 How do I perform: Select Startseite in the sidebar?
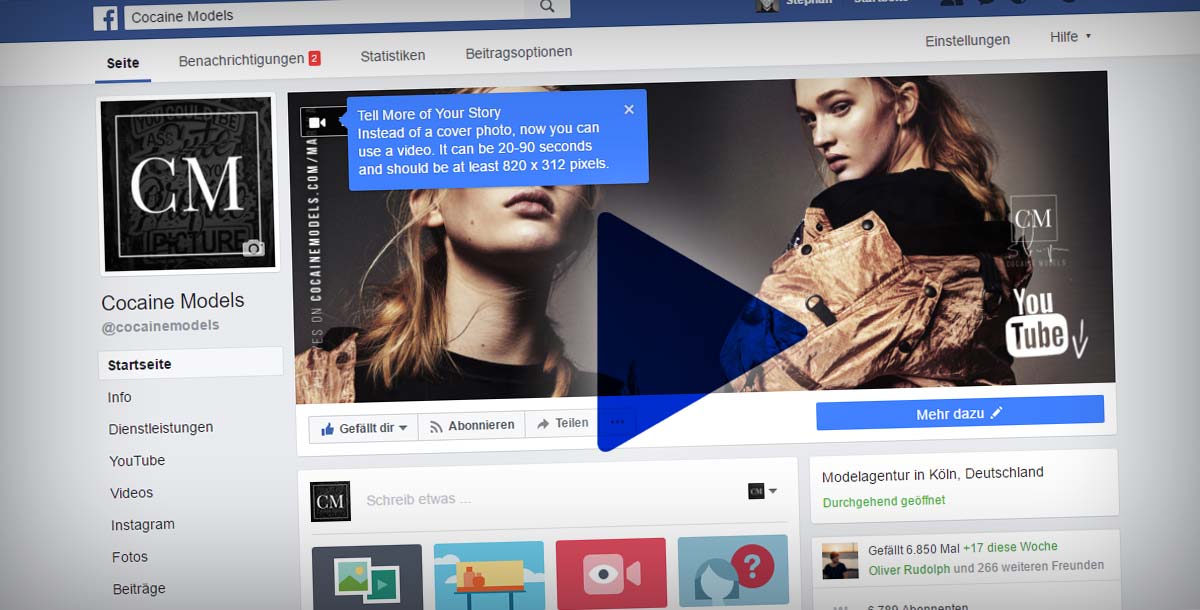pyautogui.click(x=191, y=364)
